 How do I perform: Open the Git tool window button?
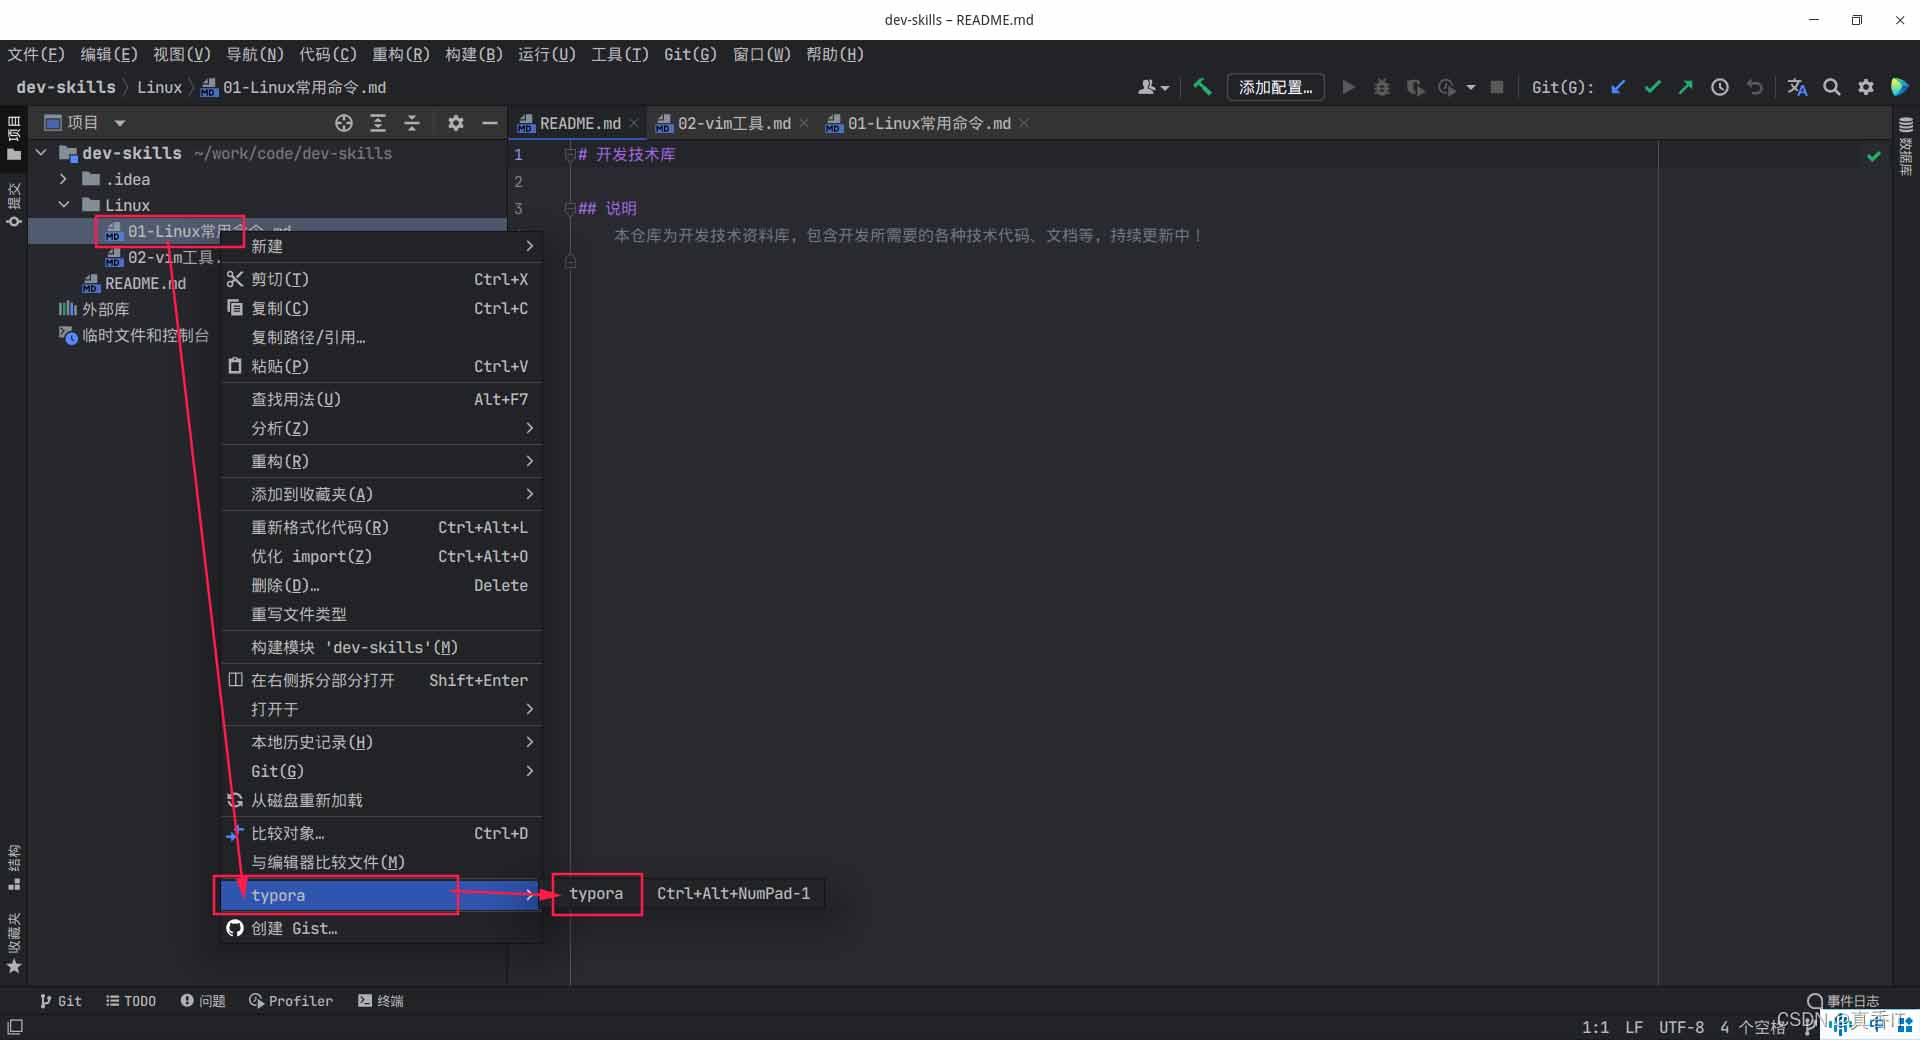pos(61,1001)
